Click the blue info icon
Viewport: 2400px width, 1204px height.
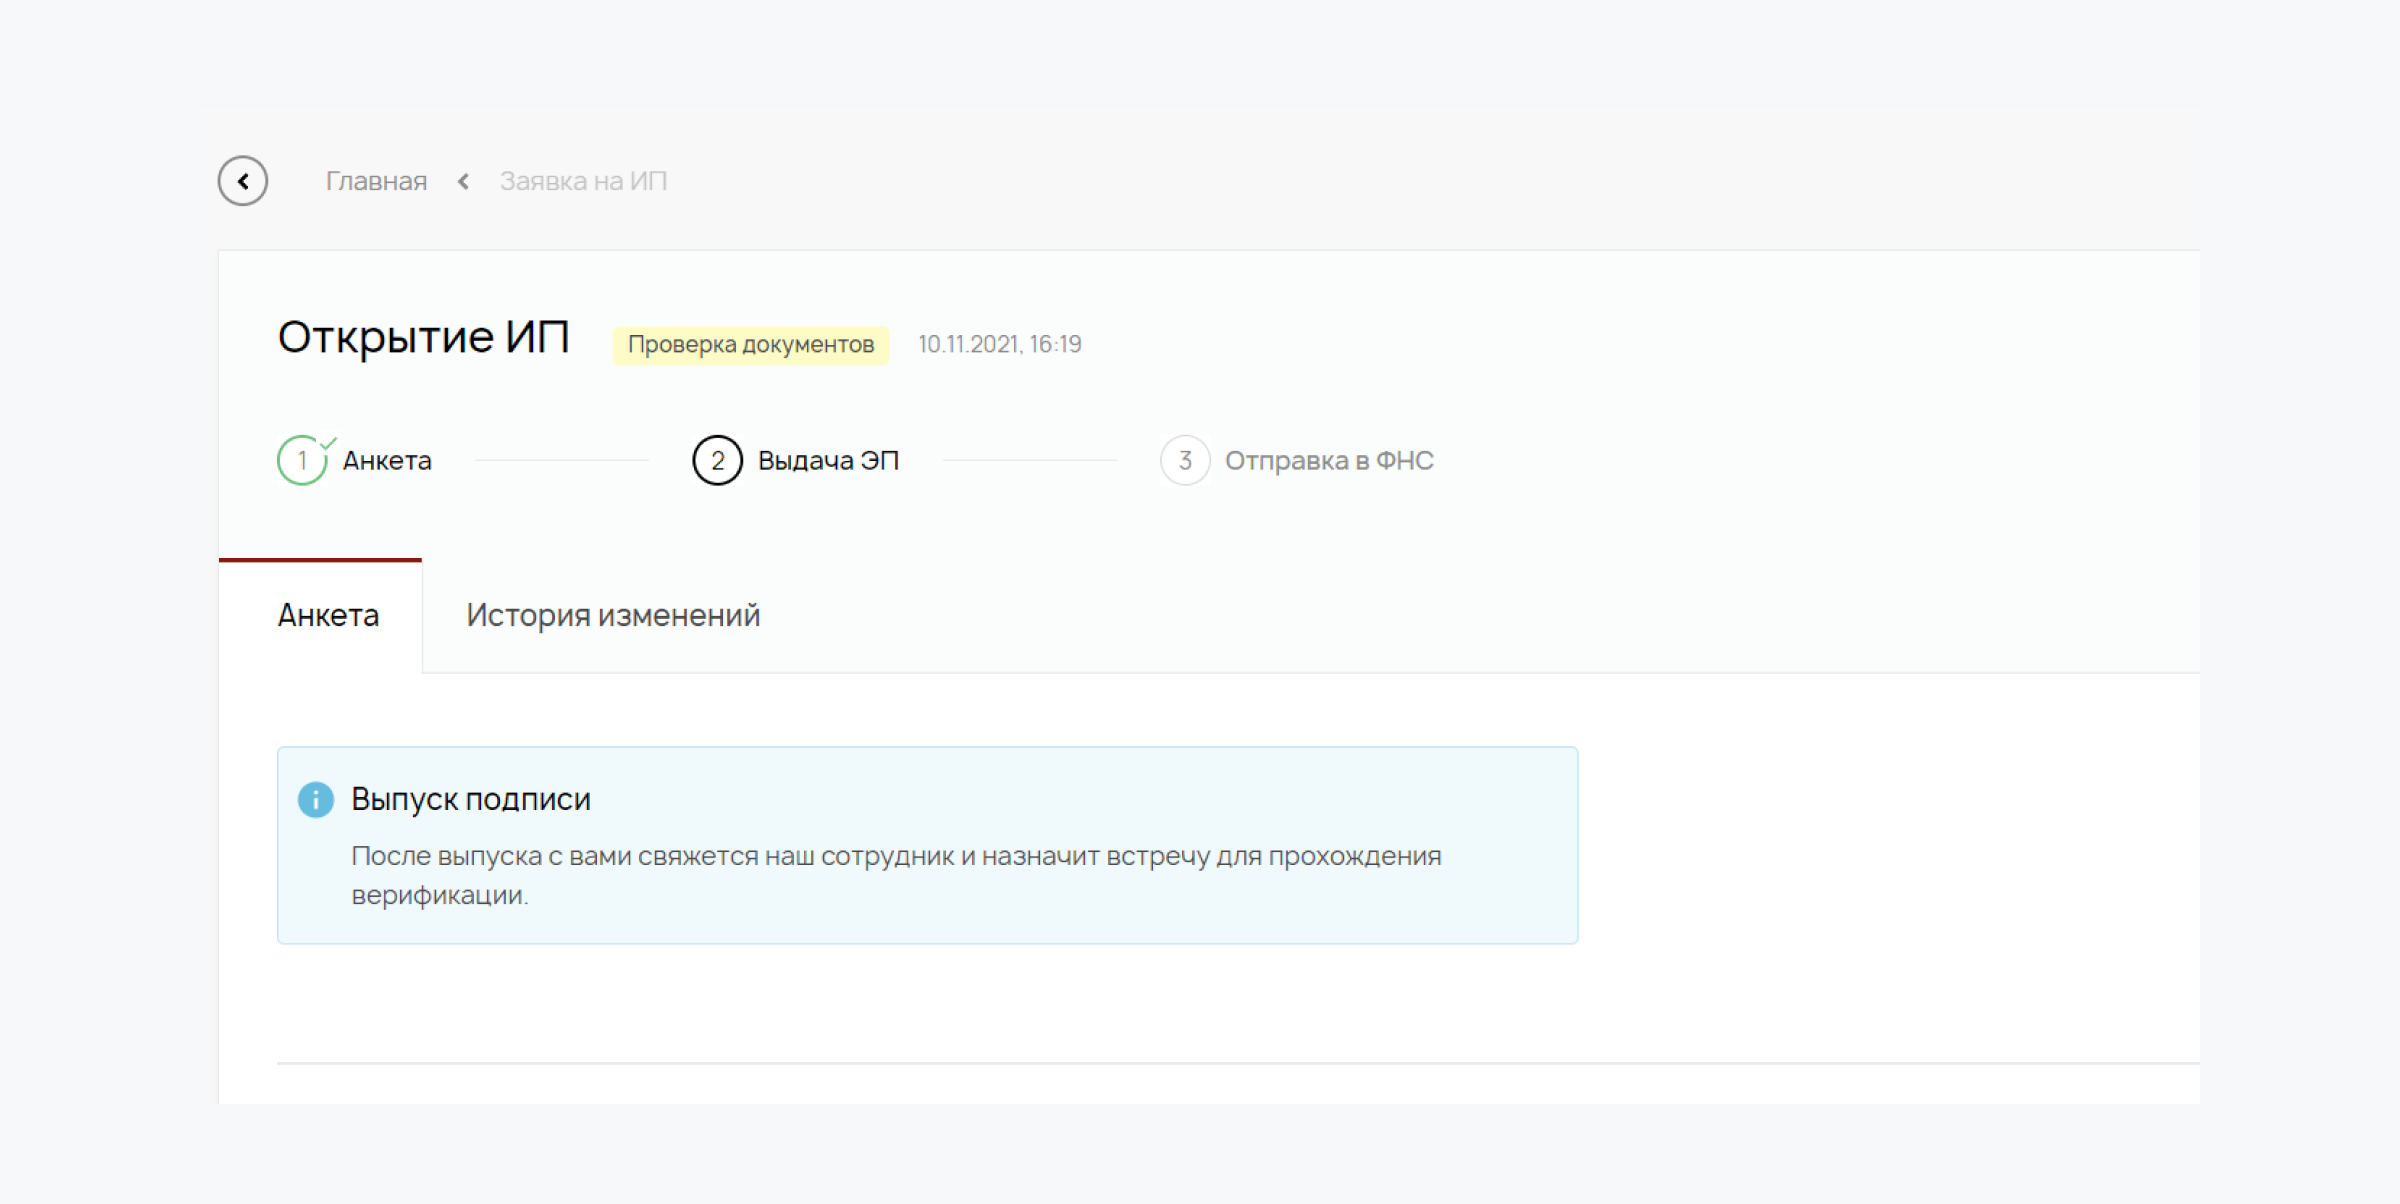pyautogui.click(x=316, y=799)
